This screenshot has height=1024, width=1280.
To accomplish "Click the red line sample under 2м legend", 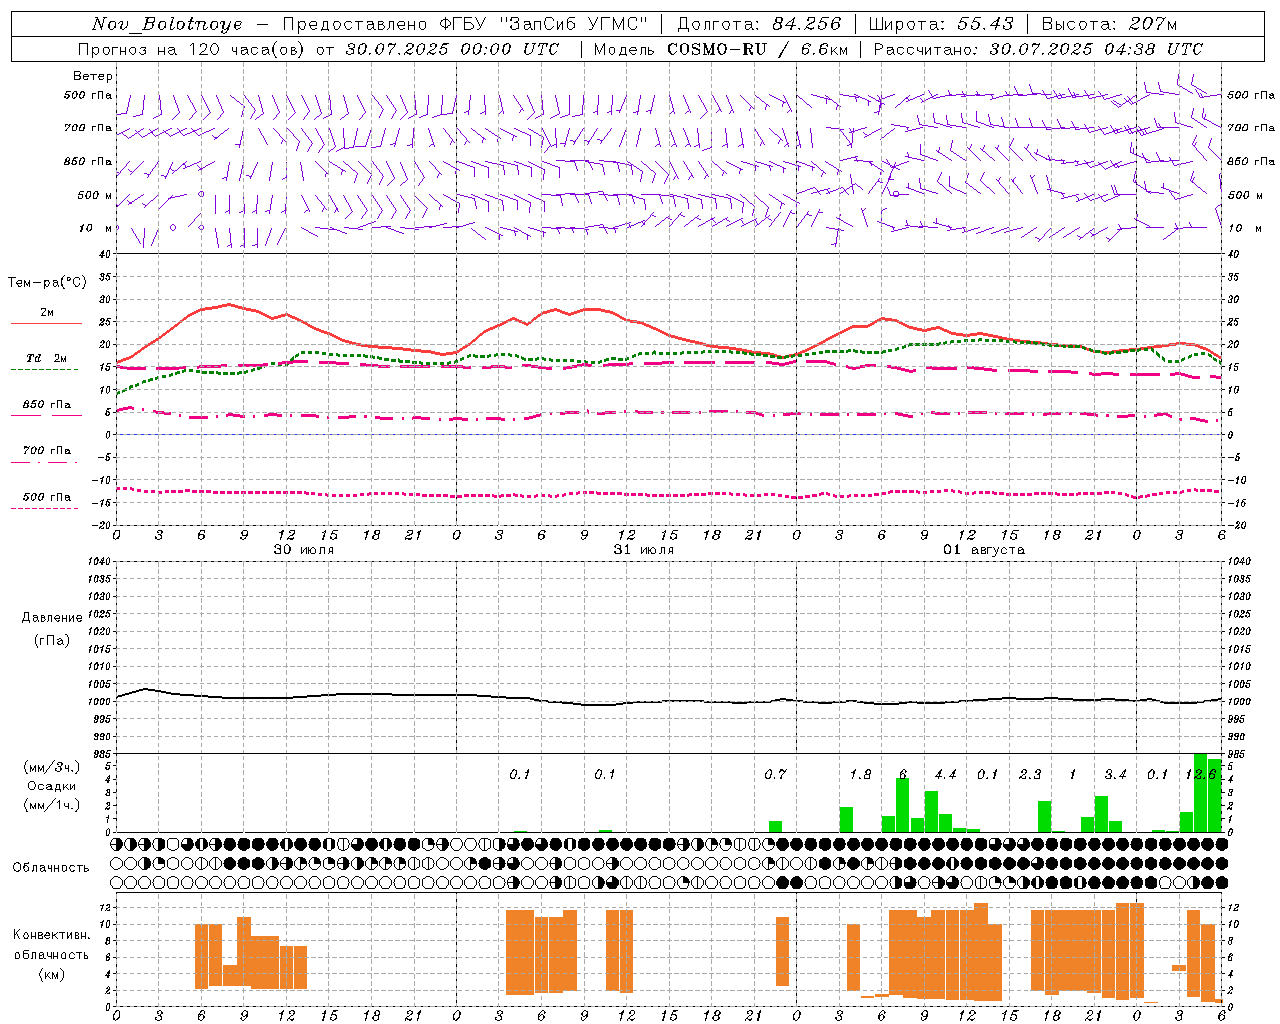I will pyautogui.click(x=46, y=324).
